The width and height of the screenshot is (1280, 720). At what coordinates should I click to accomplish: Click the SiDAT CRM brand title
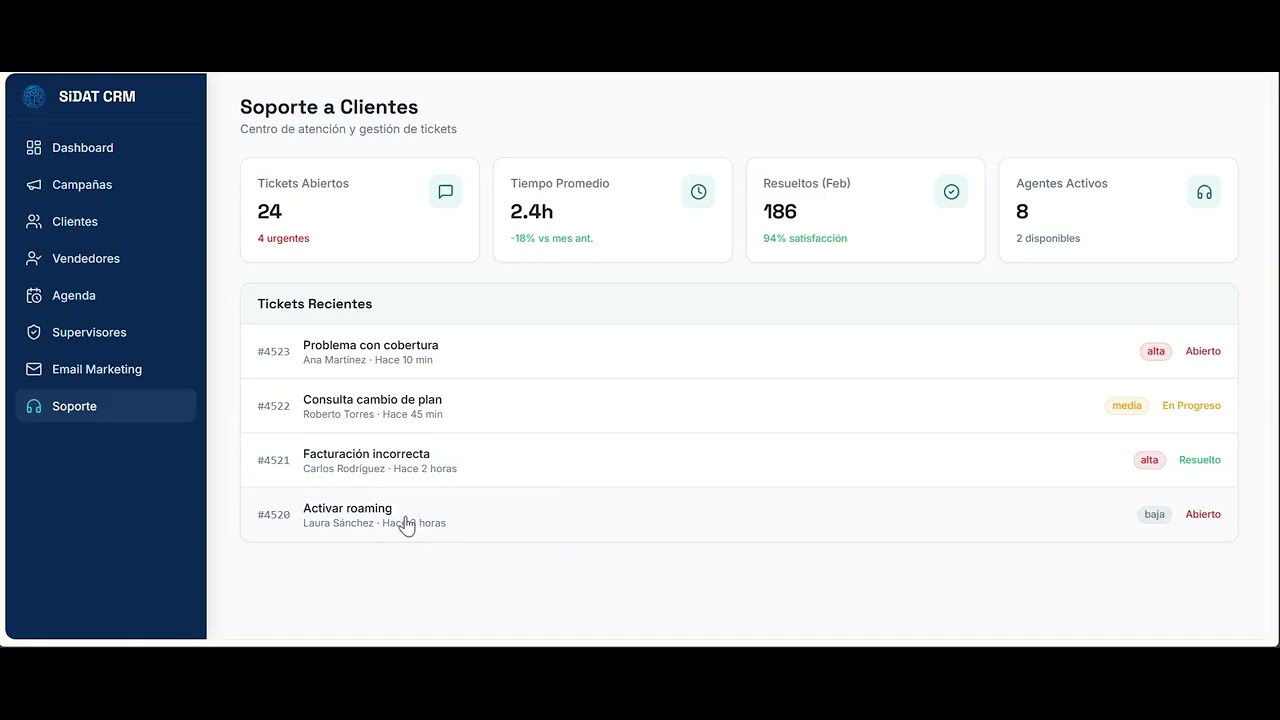tap(97, 96)
